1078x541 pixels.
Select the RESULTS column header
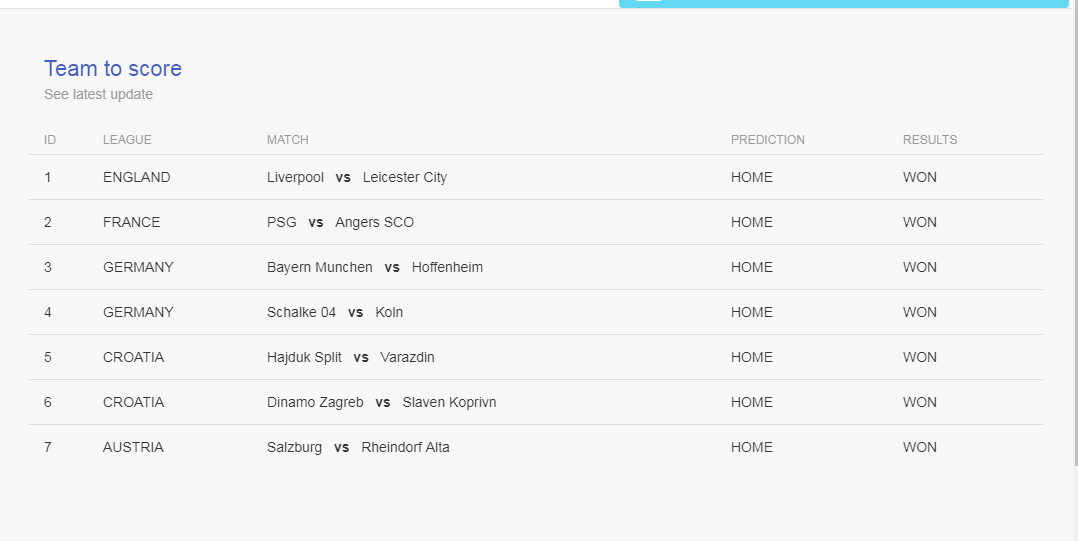930,140
